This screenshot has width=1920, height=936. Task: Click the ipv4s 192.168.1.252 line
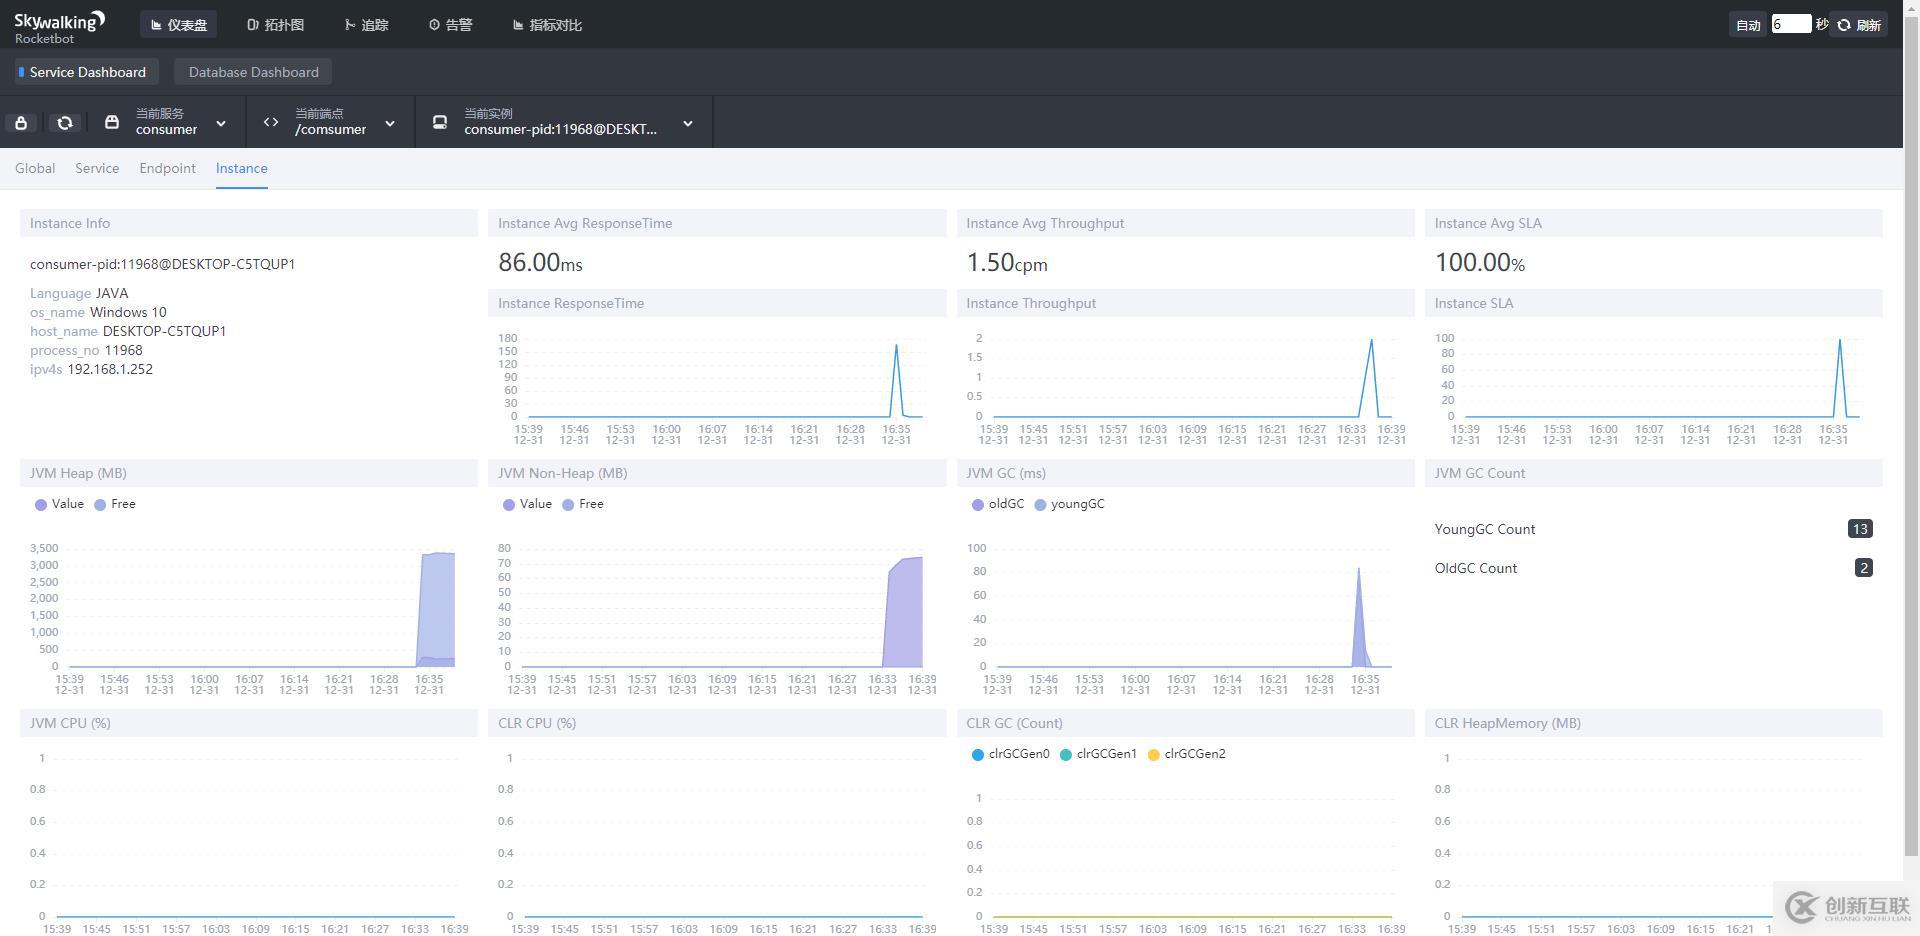click(x=91, y=369)
